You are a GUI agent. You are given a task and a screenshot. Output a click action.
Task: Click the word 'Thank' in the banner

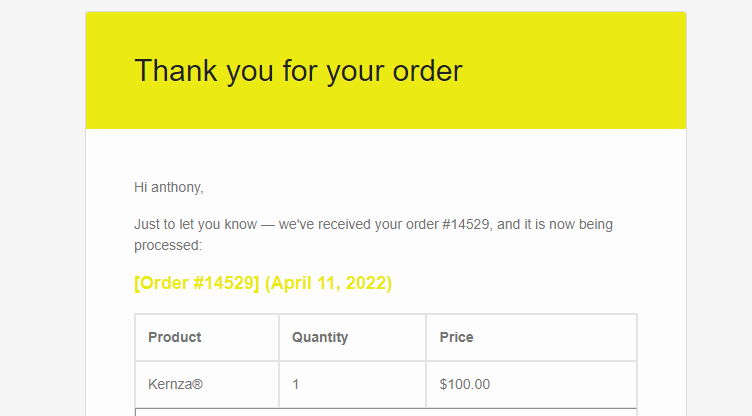(176, 71)
